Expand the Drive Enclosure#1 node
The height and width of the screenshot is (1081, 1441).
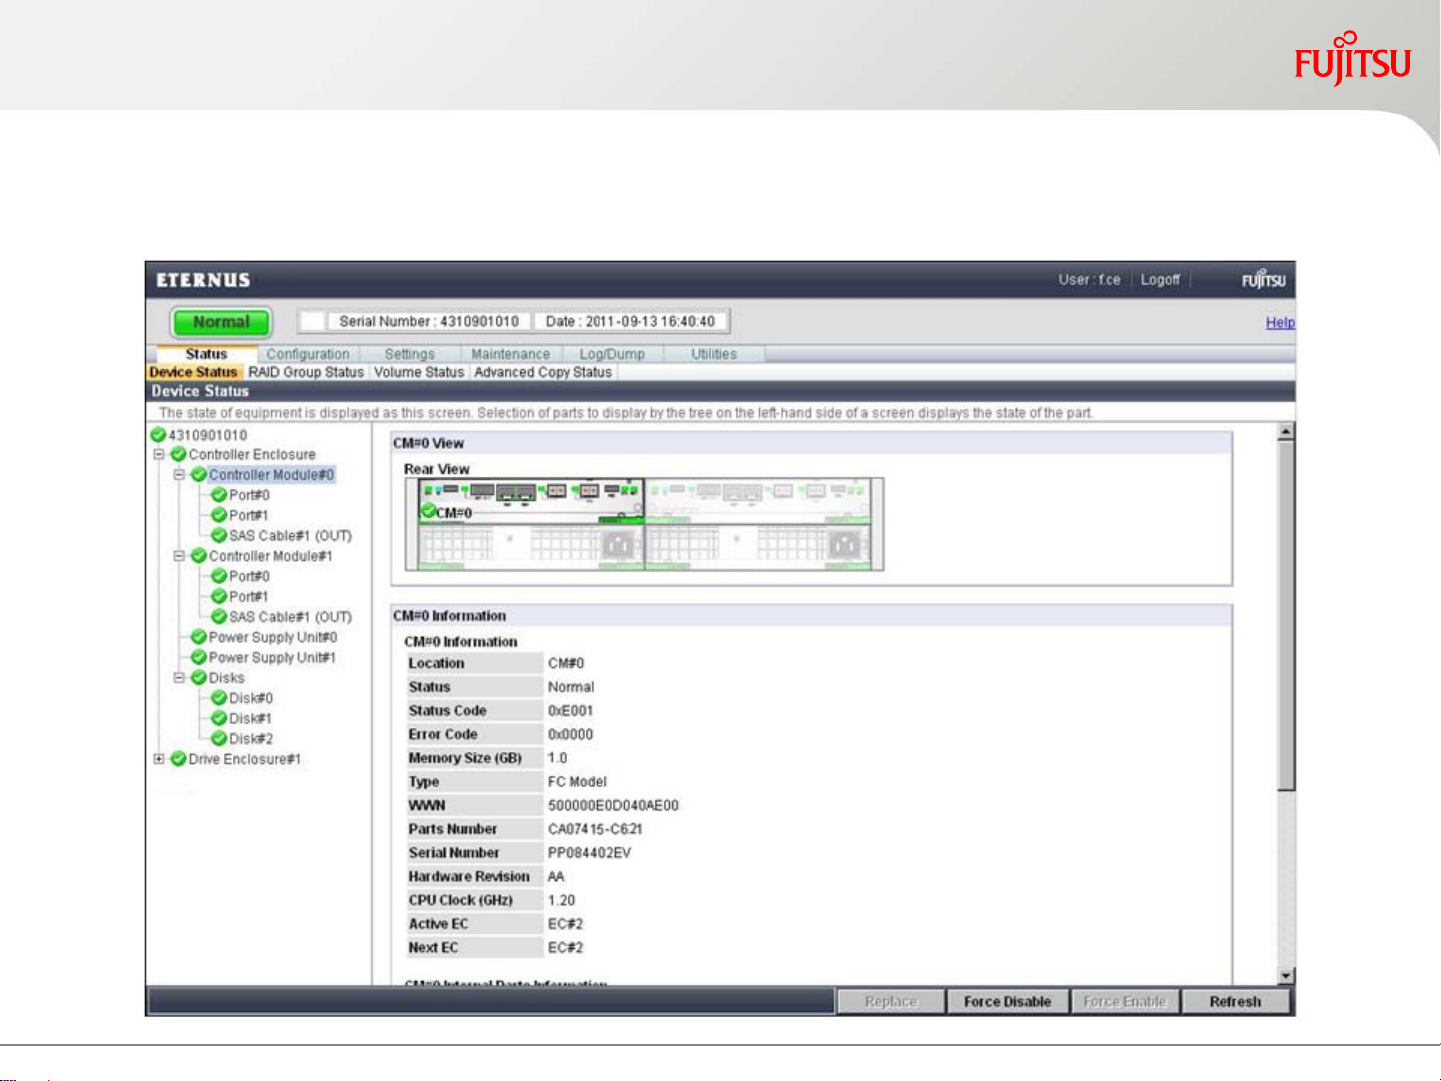click(x=159, y=759)
